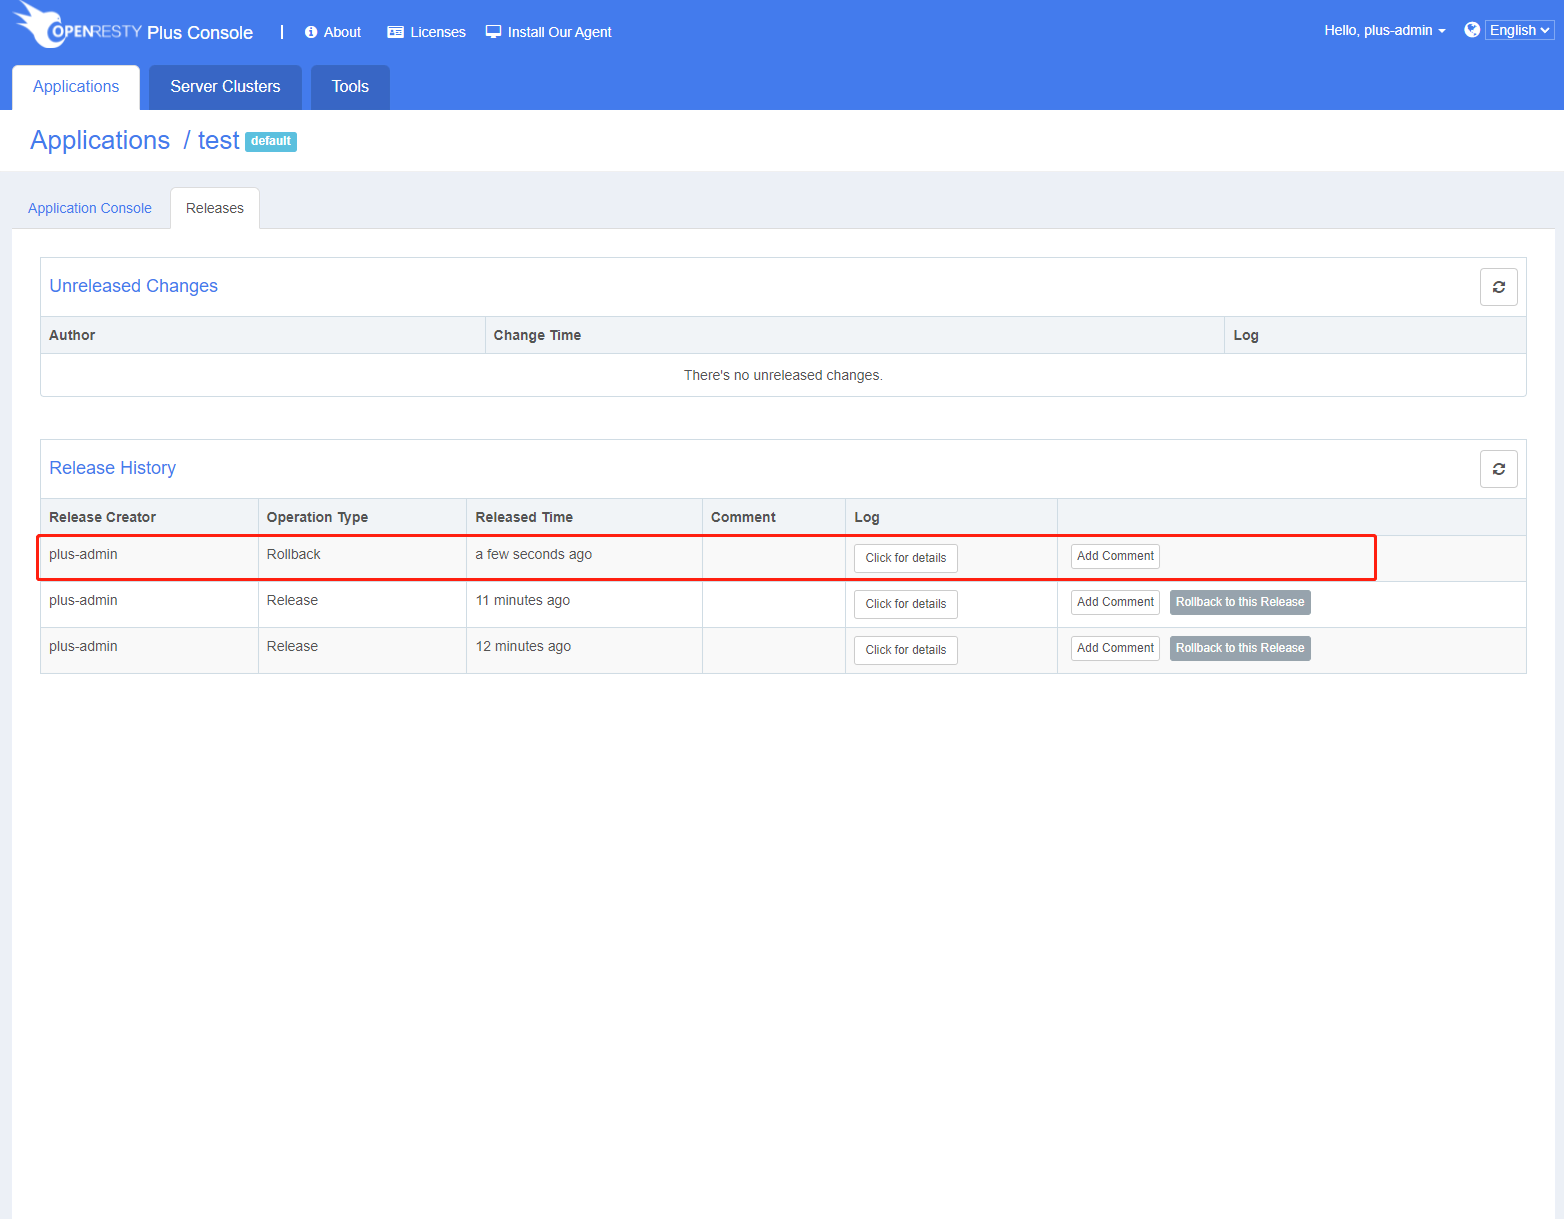Click plus-admin in the Rollback row
Viewport: 1564px width, 1219px height.
[x=83, y=554]
